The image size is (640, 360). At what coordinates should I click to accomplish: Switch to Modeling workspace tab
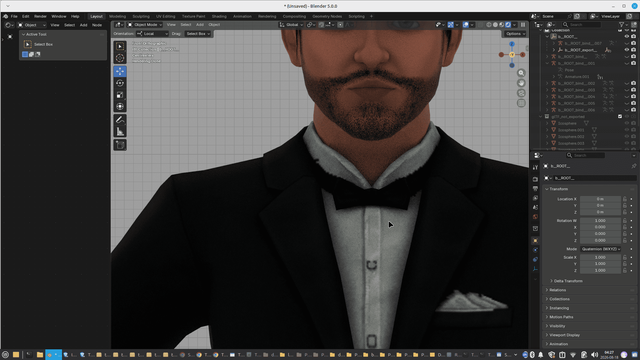(118, 16)
